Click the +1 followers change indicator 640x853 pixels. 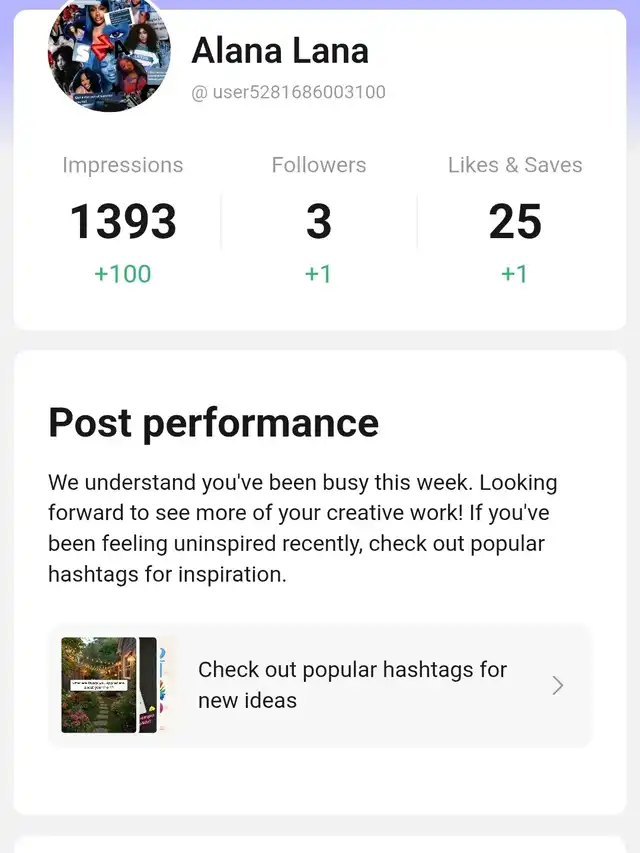pyautogui.click(x=319, y=274)
